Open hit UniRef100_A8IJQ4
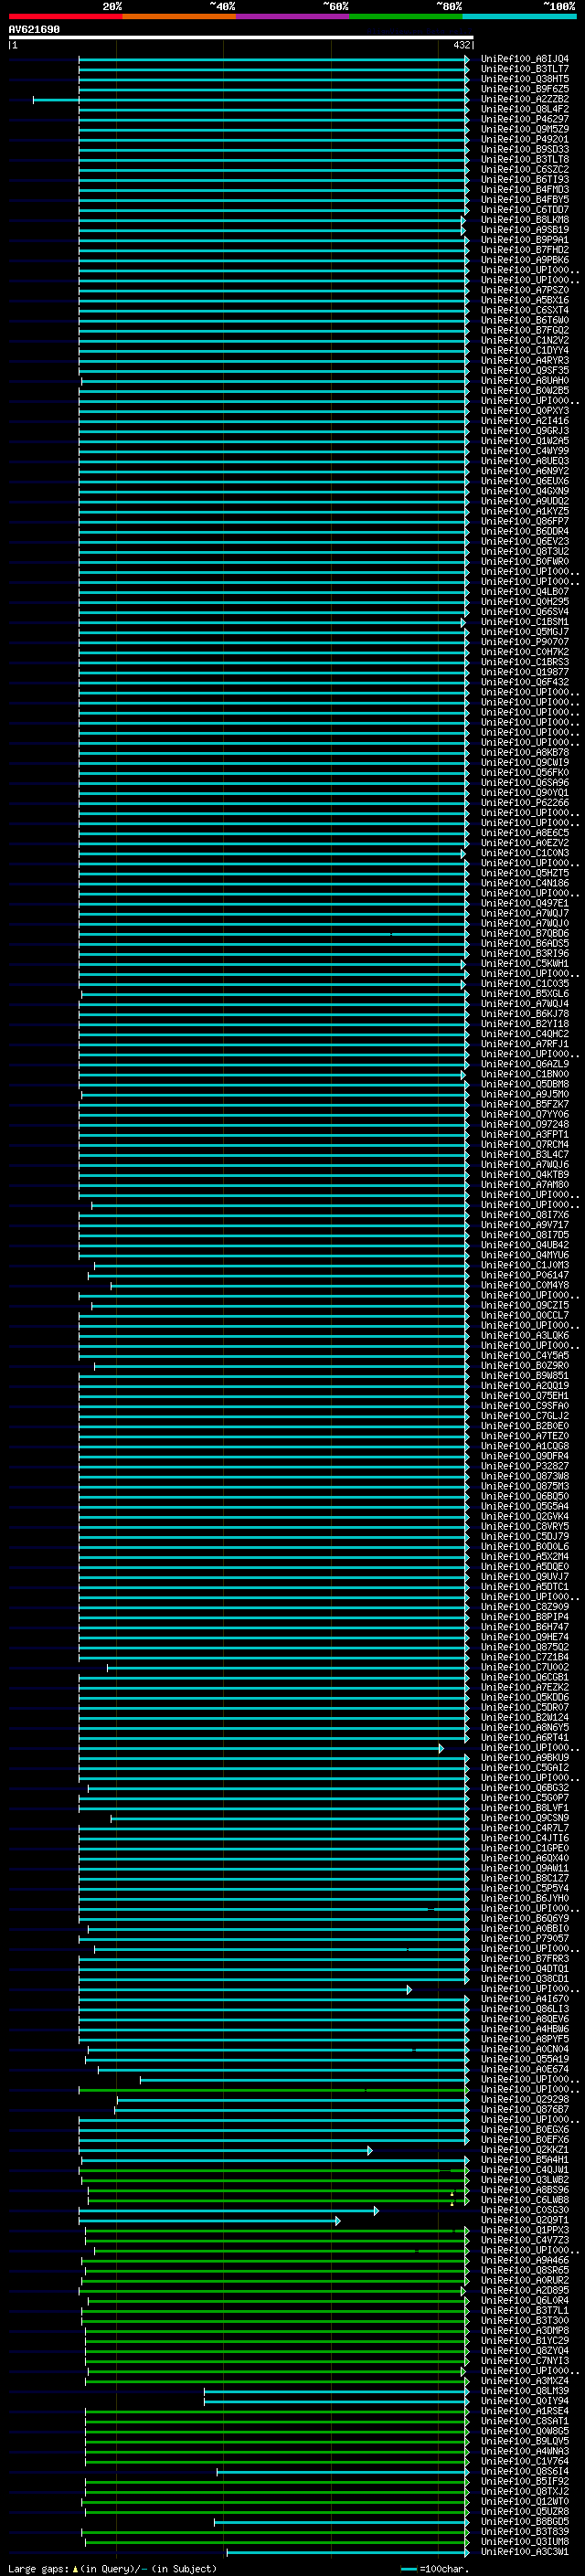The image size is (585, 2576). click(525, 59)
